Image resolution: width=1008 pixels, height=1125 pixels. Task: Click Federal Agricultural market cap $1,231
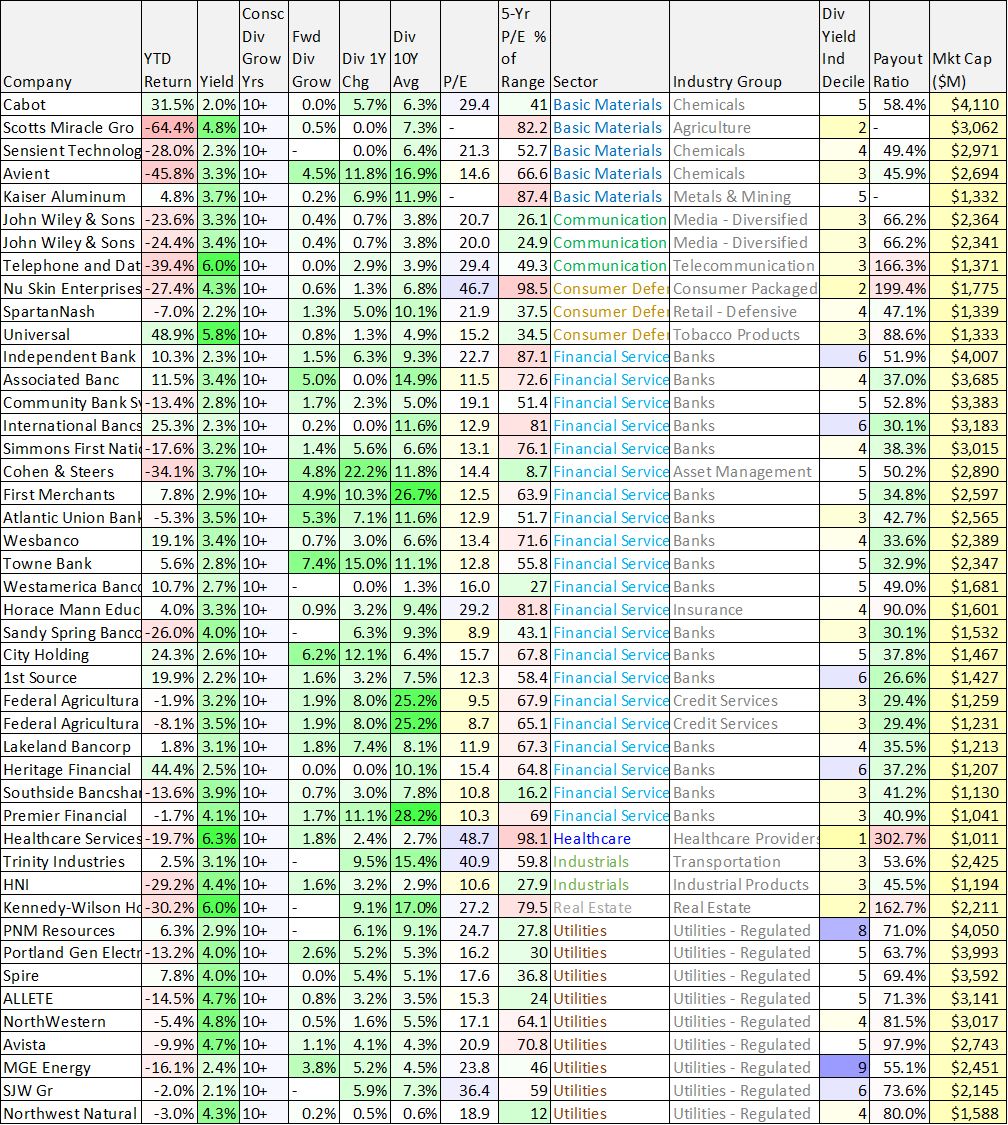click(968, 723)
